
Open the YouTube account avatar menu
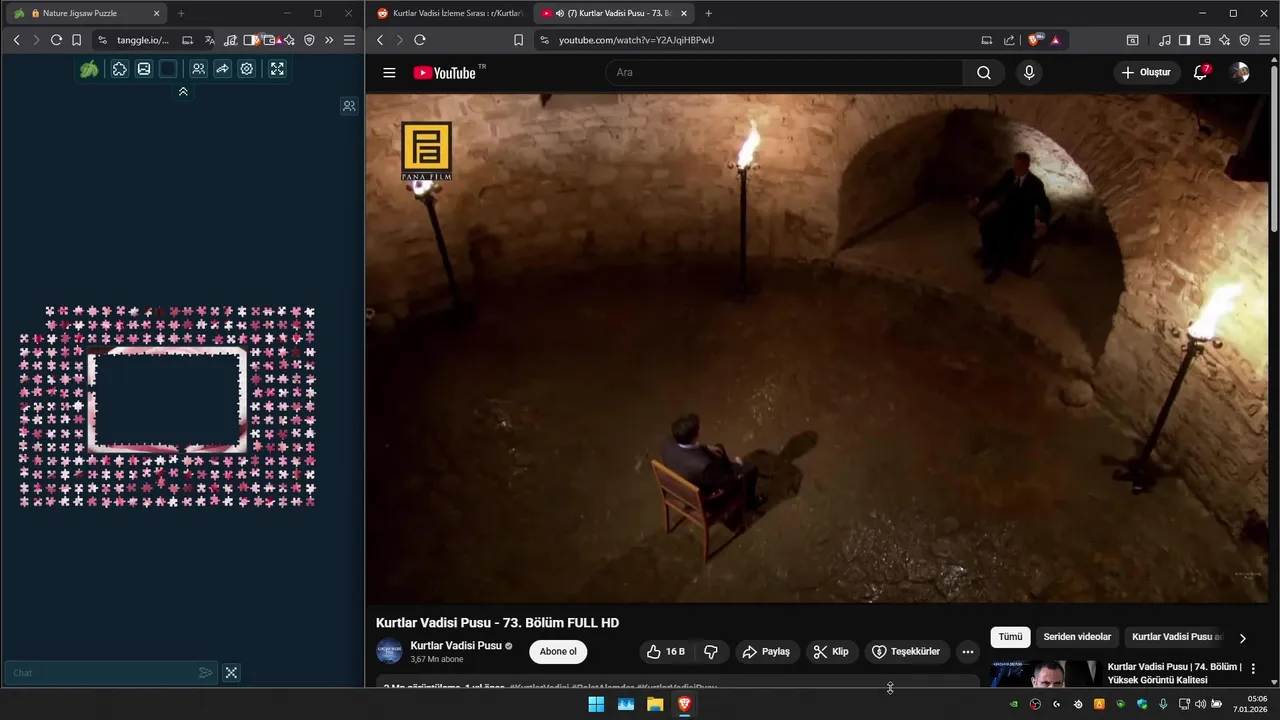(x=1240, y=72)
